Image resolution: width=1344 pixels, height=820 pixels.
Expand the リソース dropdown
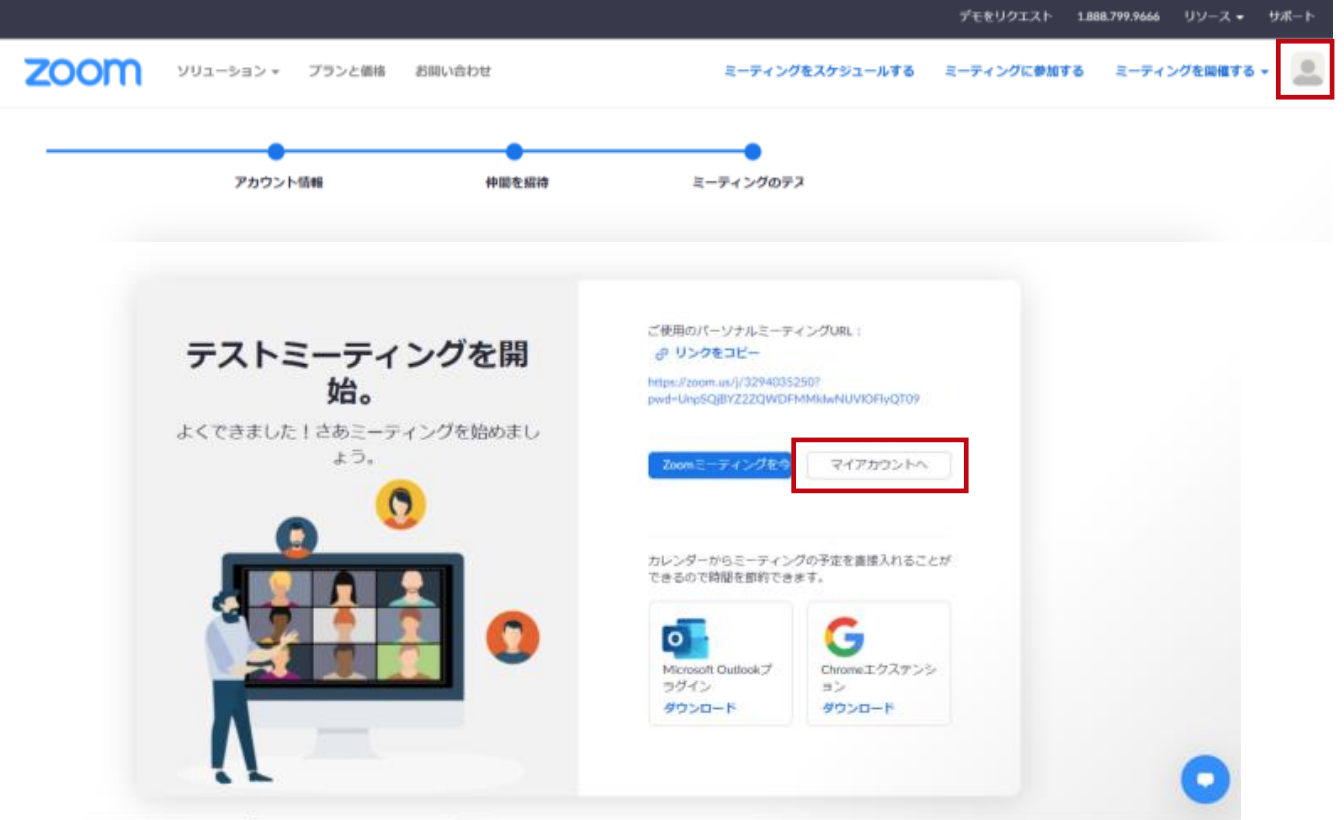pos(1213,17)
